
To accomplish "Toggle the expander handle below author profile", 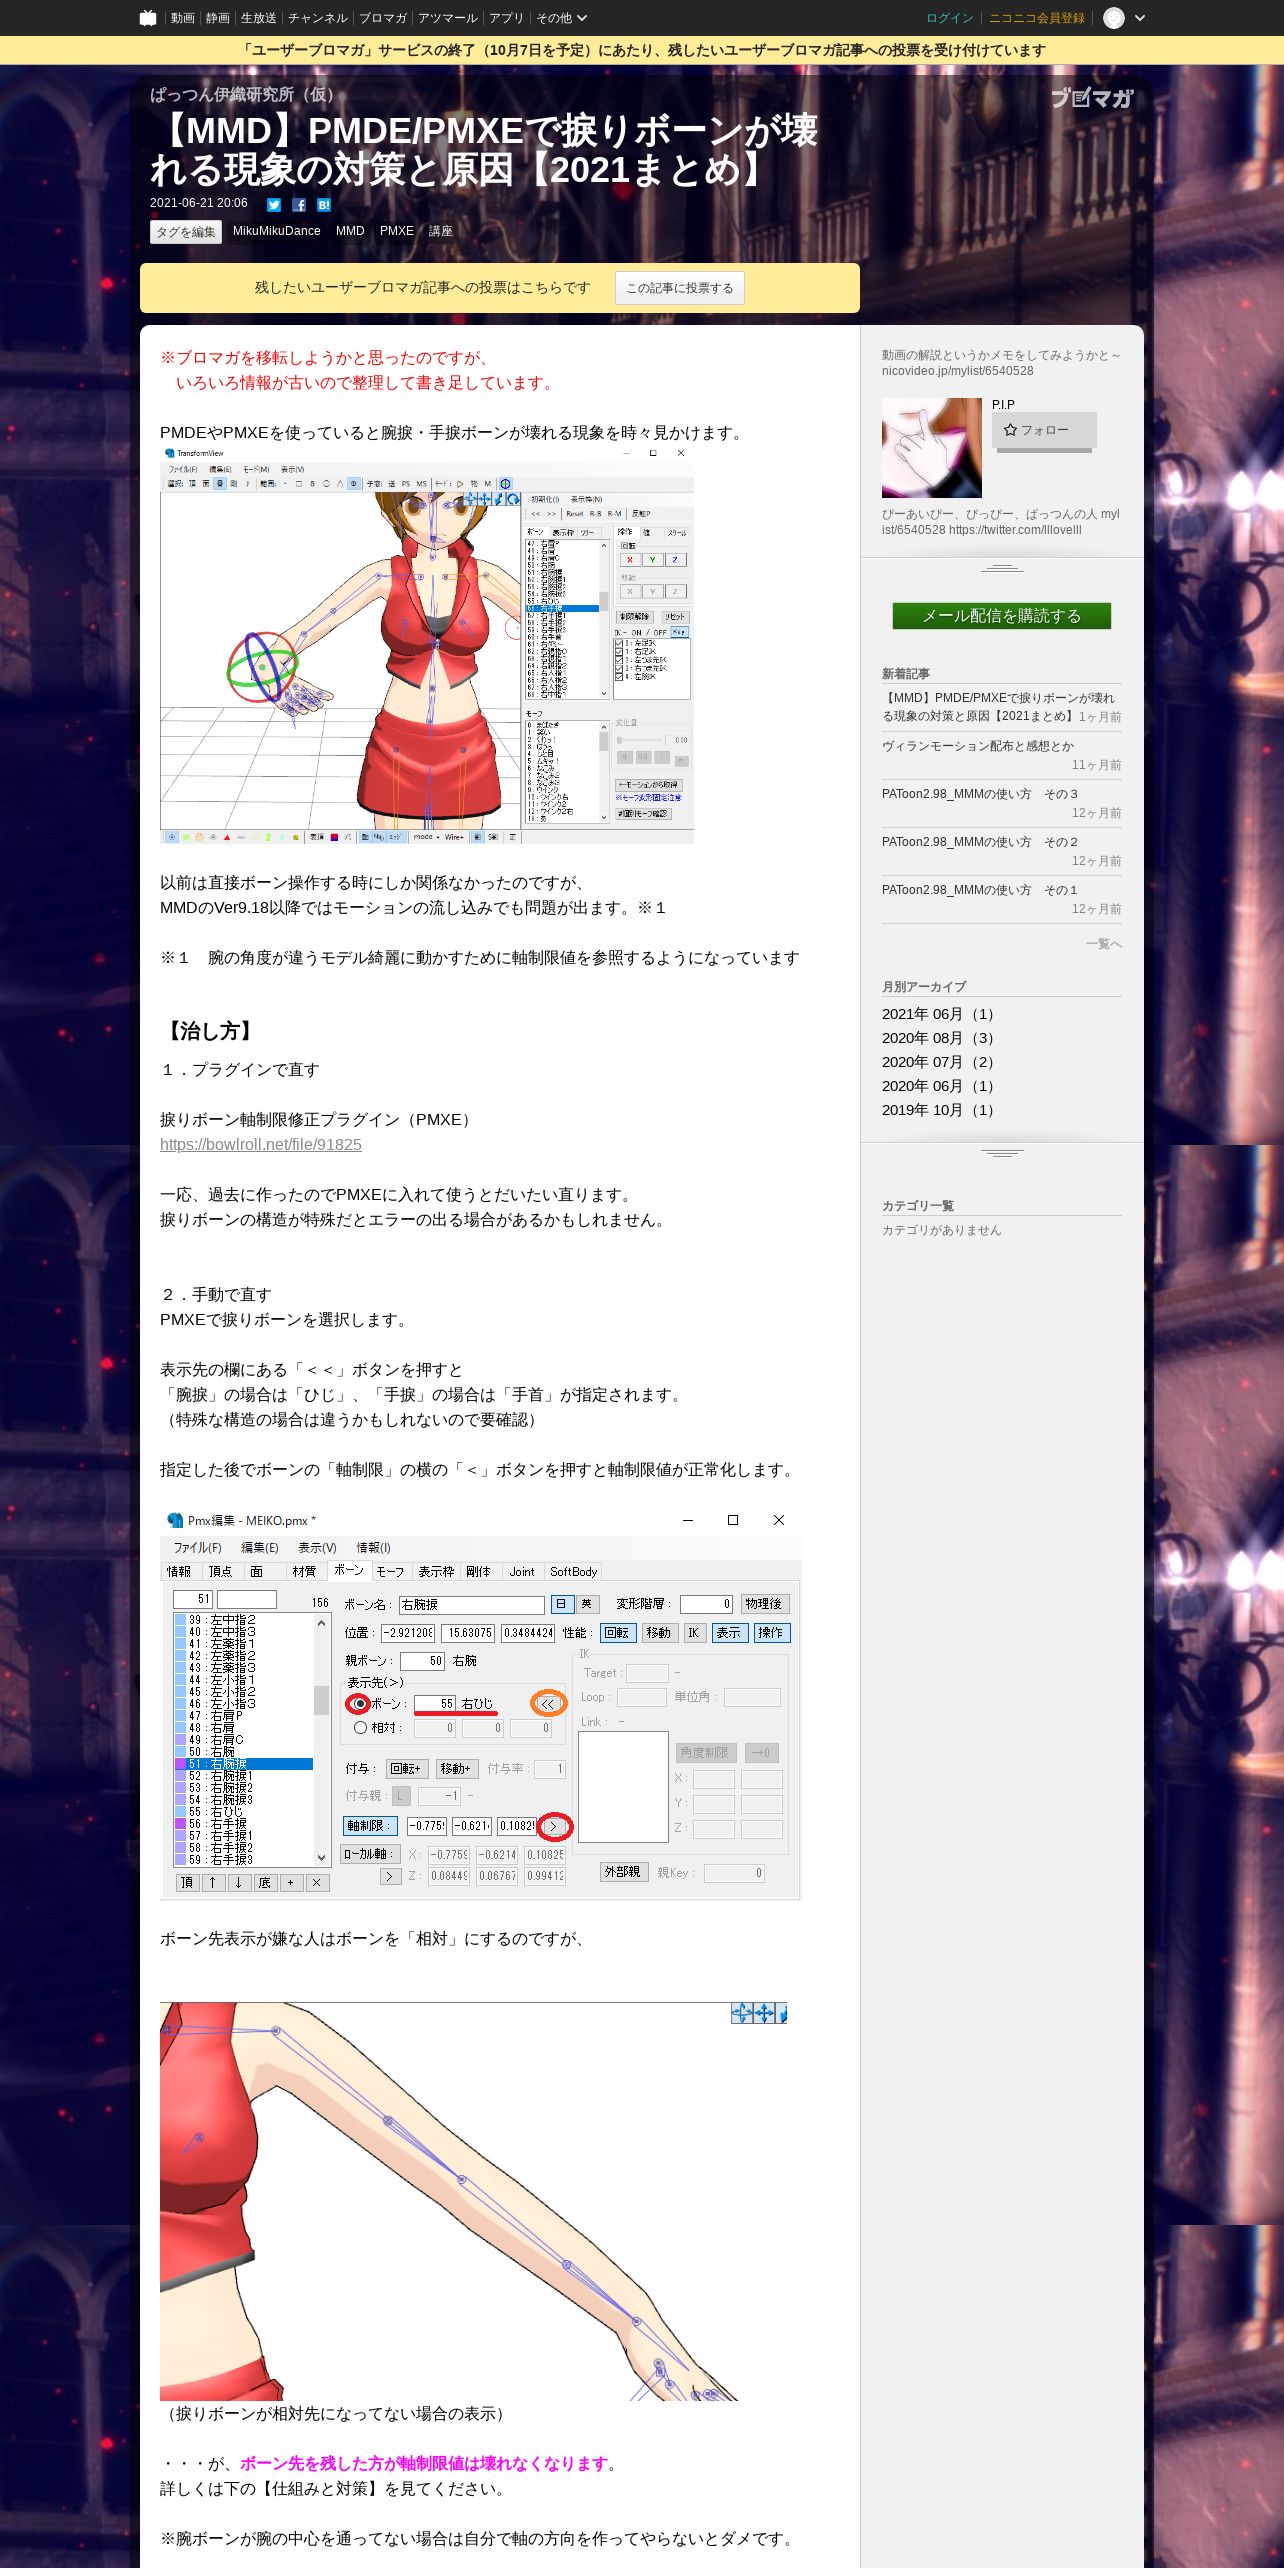I will [x=1002, y=568].
